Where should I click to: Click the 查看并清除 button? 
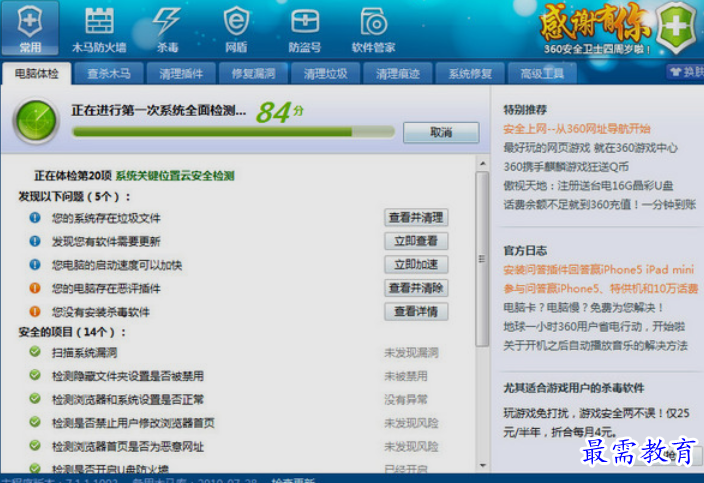(x=416, y=288)
